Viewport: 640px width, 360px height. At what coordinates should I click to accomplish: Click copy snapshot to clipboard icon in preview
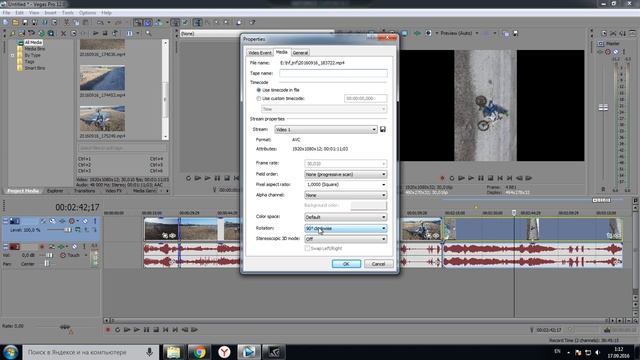pyautogui.click(x=506, y=33)
